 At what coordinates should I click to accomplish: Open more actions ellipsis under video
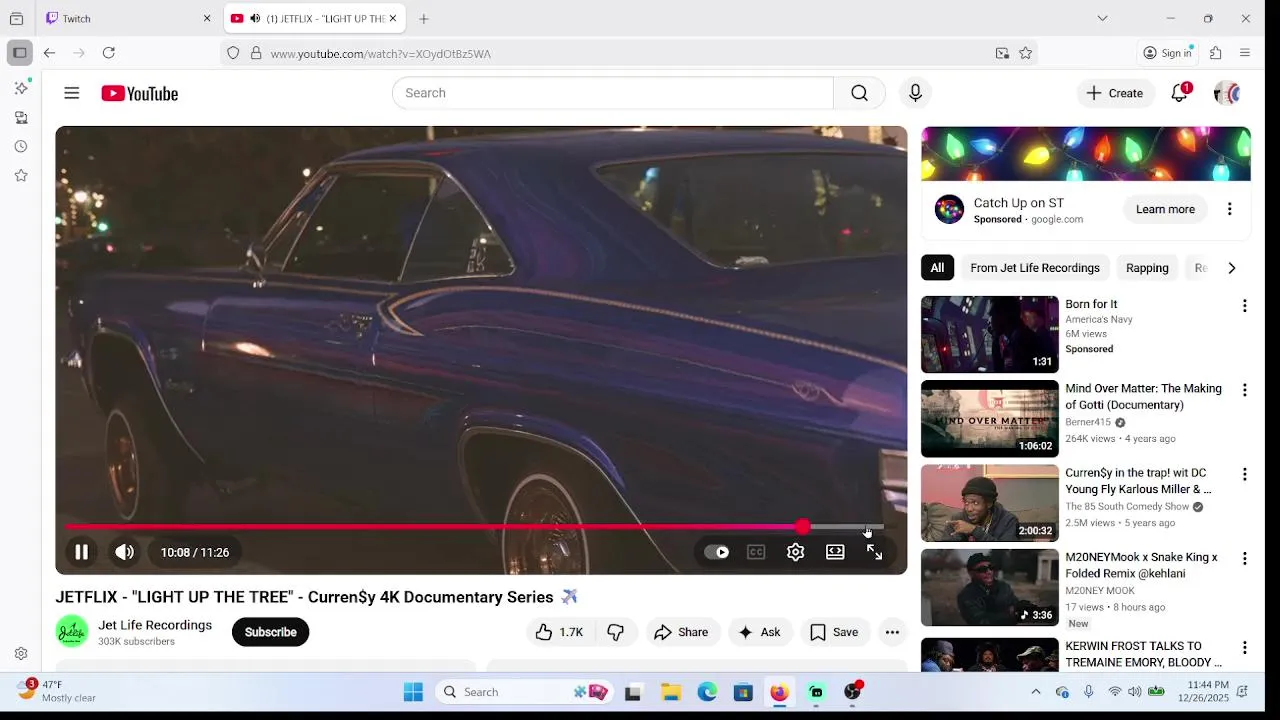892,632
